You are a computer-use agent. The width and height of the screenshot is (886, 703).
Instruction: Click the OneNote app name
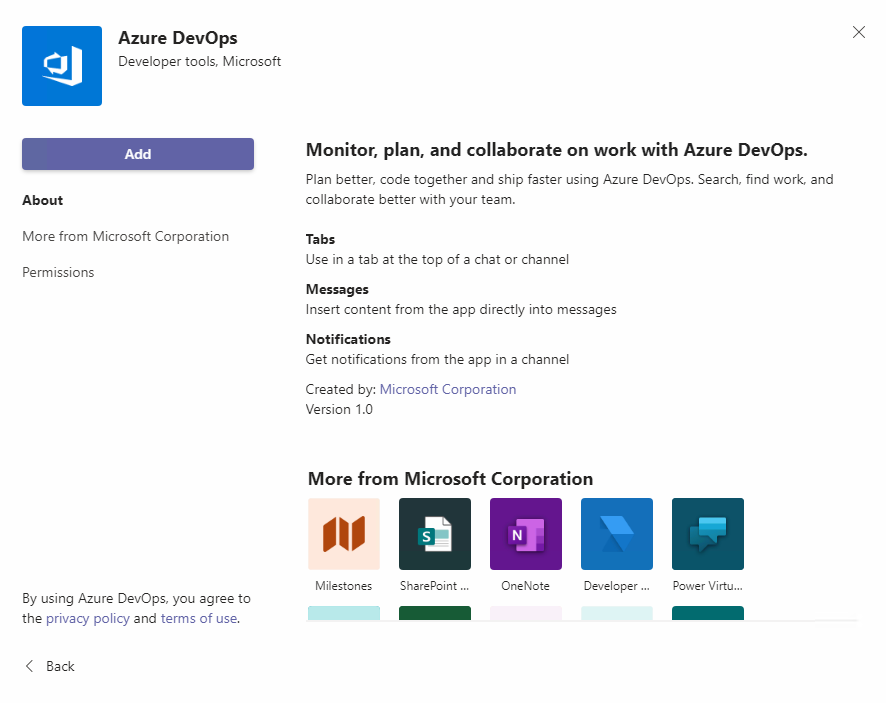[x=525, y=586]
